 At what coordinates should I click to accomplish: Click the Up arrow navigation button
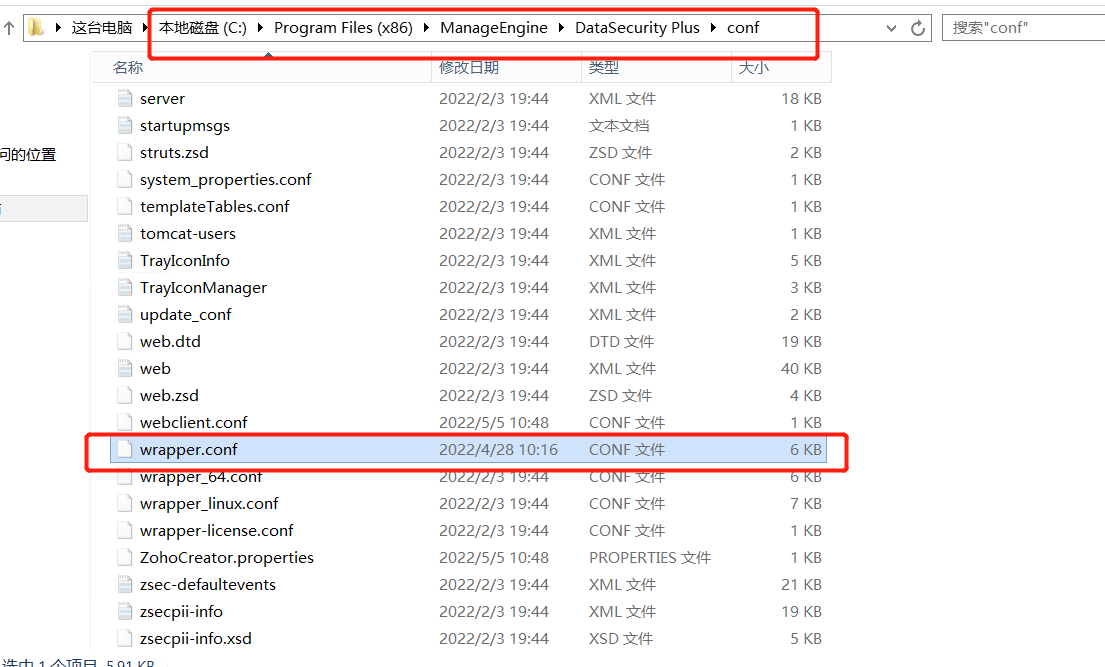tap(9, 28)
